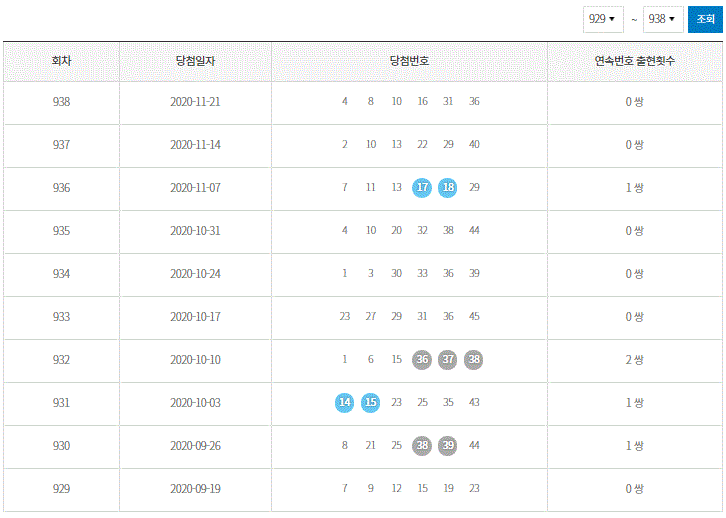The image size is (726, 518).
Task: Click the date 2020-11-21
Action: 195,102
